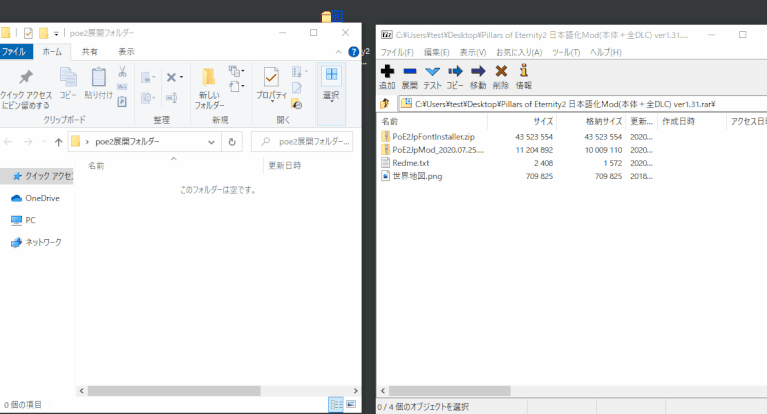
Task: Go up one folder level in 7-Zip
Action: pyautogui.click(x=385, y=104)
